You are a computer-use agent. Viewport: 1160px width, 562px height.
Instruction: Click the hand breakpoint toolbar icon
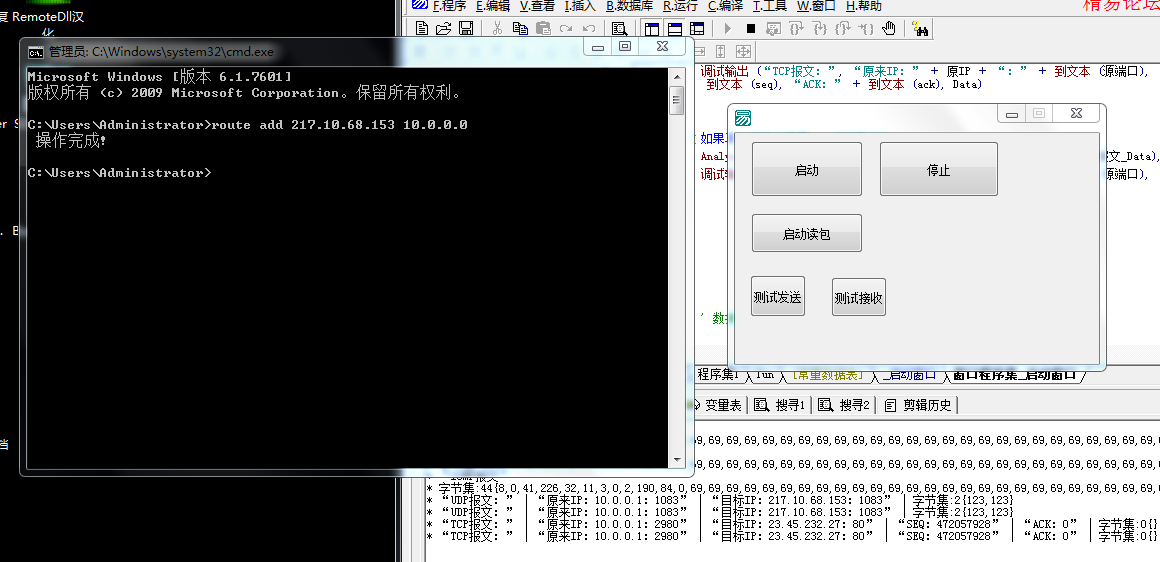click(x=889, y=29)
